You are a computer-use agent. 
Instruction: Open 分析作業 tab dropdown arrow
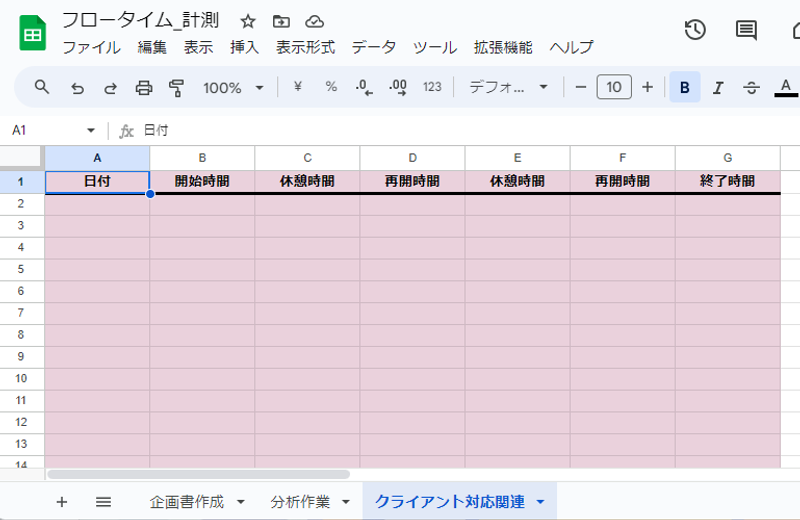[346, 502]
